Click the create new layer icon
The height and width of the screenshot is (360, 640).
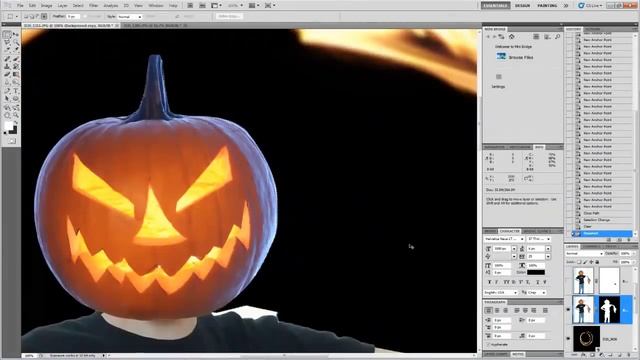point(620,355)
